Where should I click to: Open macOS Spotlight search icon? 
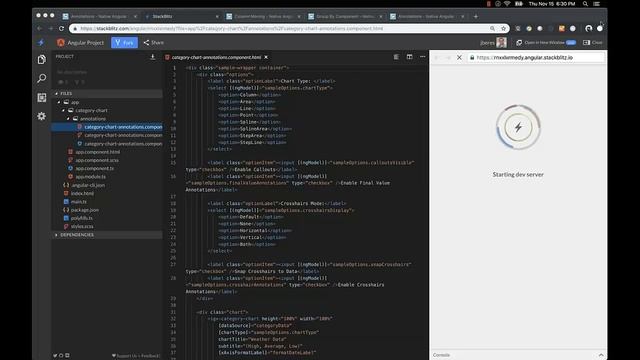coord(585,4)
